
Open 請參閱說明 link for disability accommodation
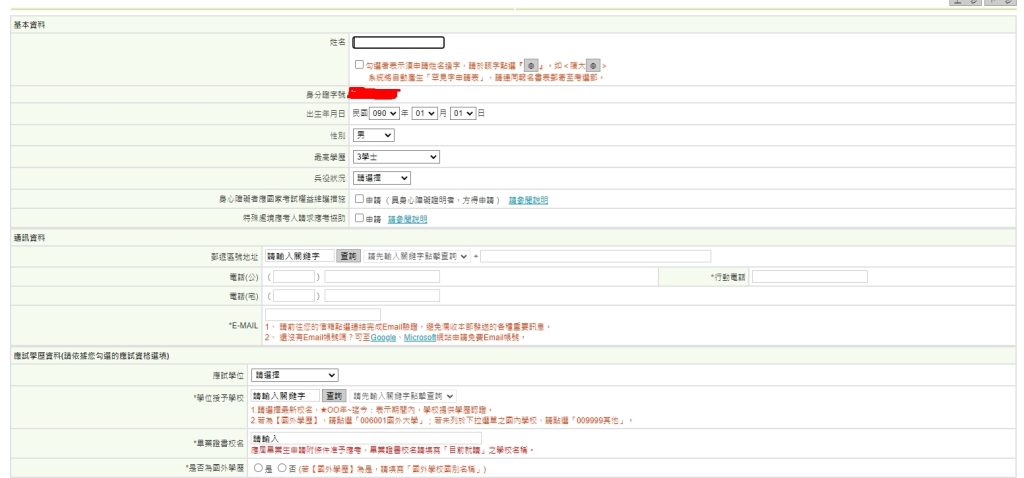(x=528, y=200)
